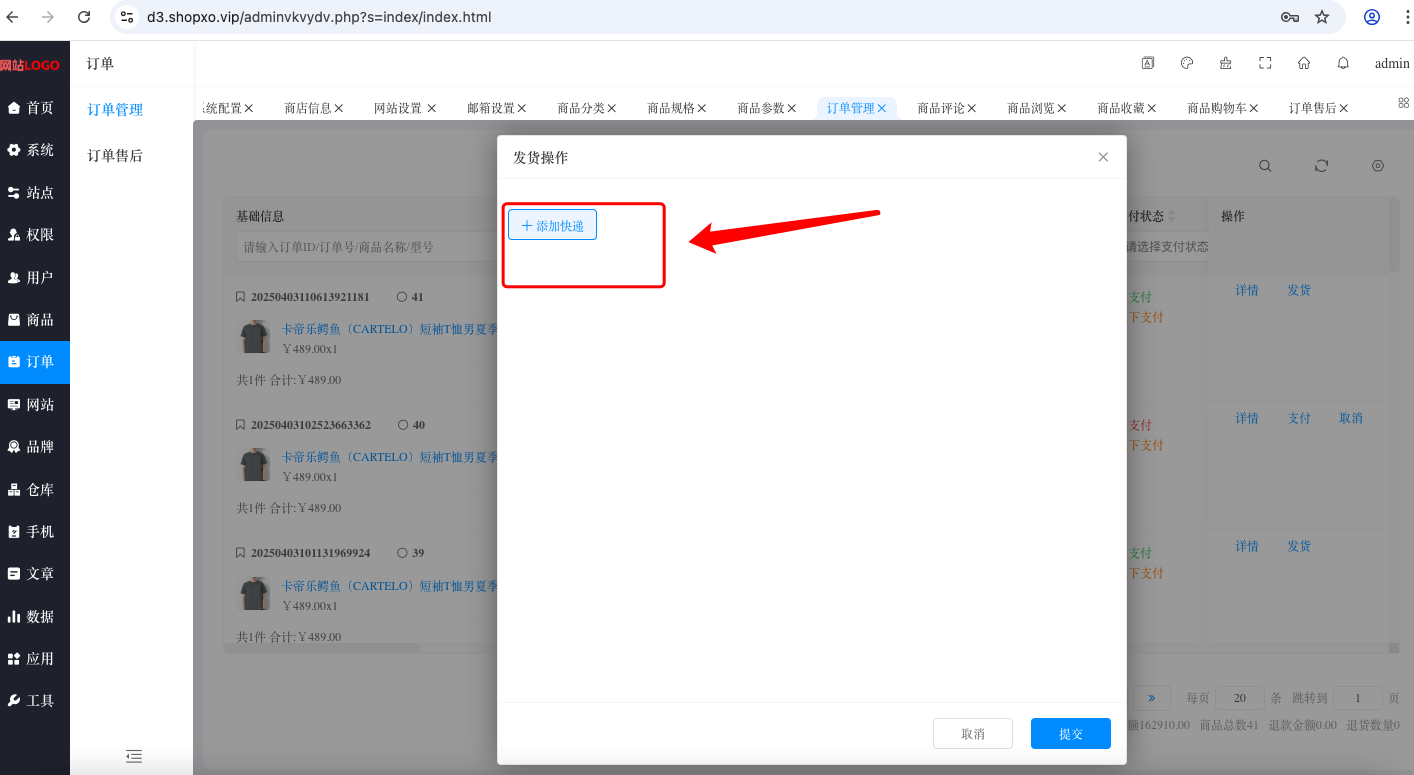The image size is (1414, 775).
Task: Close the 商品分类 tab
Action: [612, 108]
